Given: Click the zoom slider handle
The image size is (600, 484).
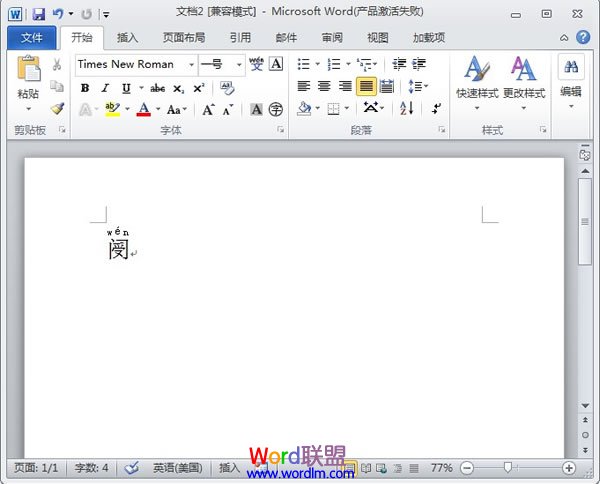Looking at the screenshot, I should pos(509,468).
